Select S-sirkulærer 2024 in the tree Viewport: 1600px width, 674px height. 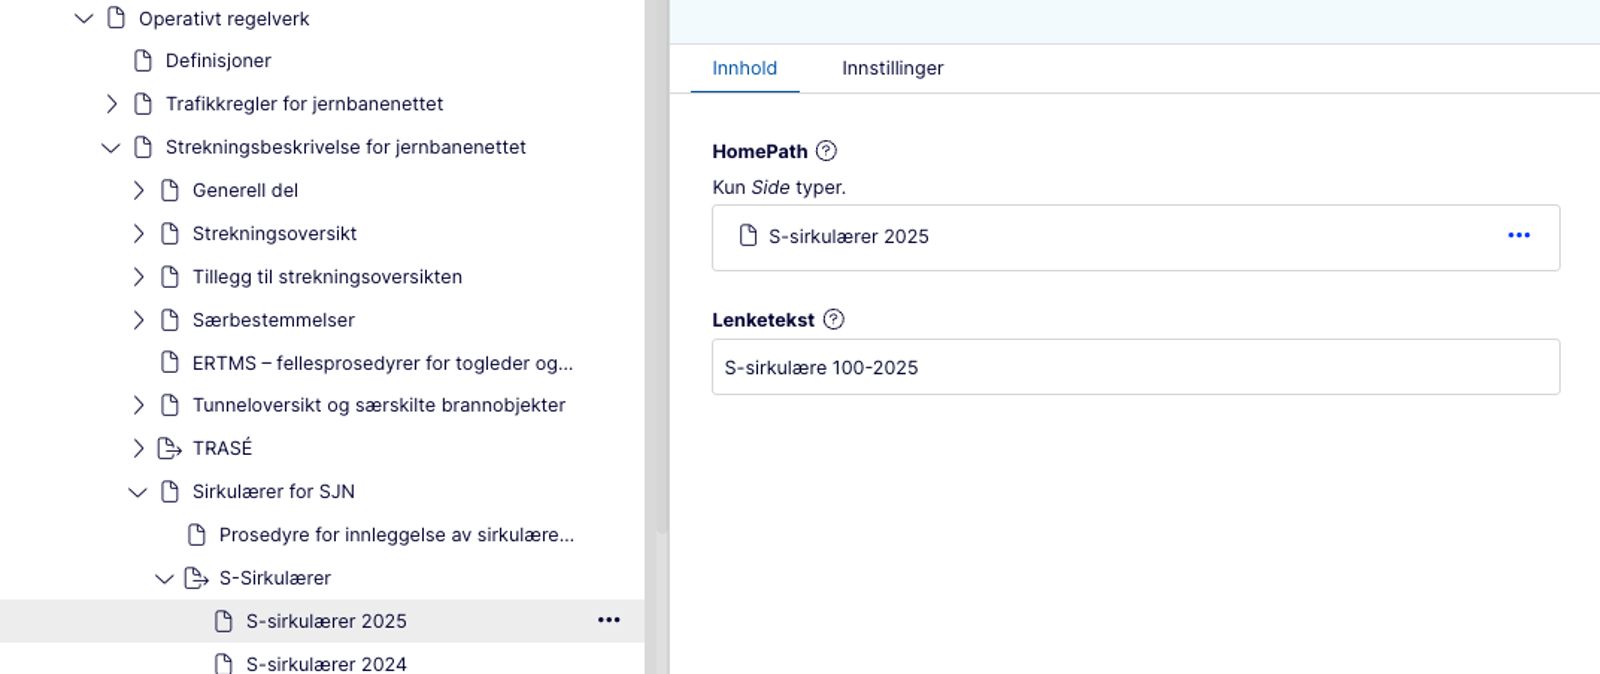tap(326, 663)
